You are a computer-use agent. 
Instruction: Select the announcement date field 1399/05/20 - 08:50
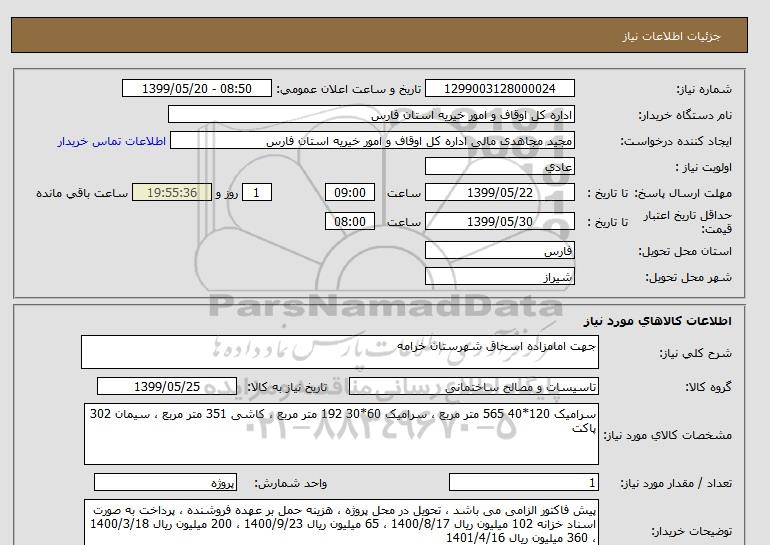click(196, 89)
